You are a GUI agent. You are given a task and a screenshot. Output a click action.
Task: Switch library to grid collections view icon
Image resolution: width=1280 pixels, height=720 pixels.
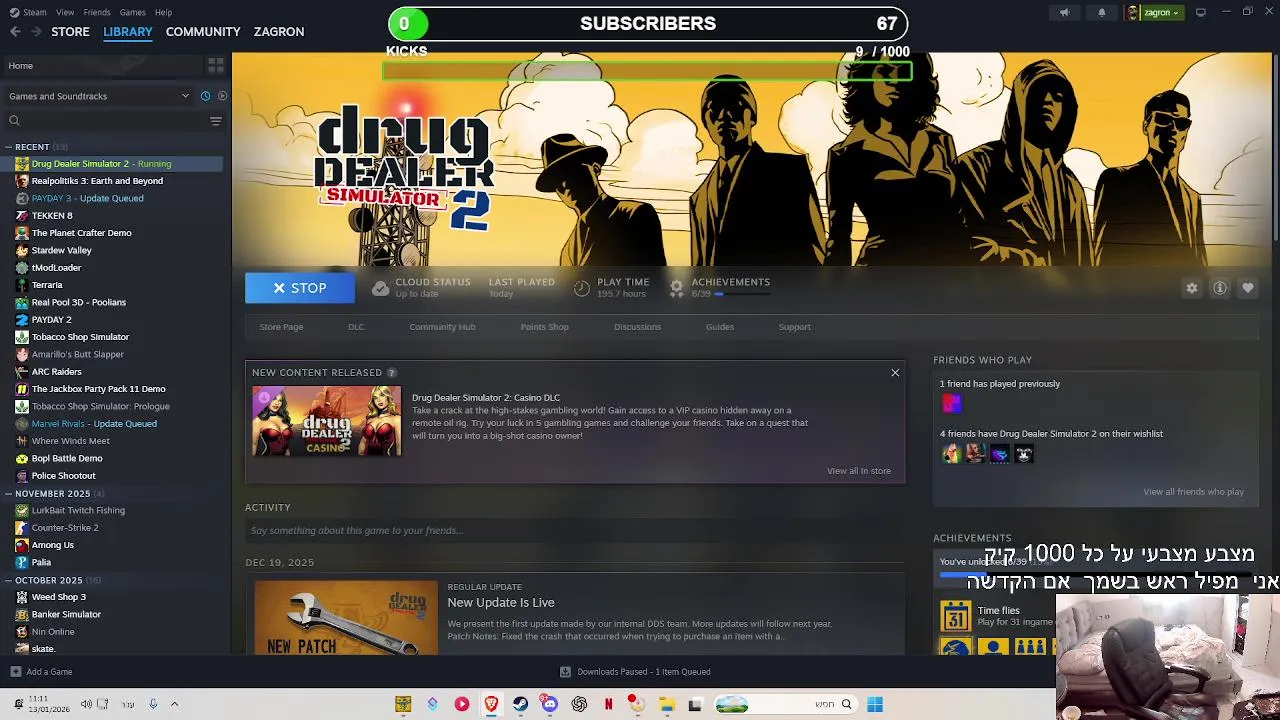(x=215, y=66)
